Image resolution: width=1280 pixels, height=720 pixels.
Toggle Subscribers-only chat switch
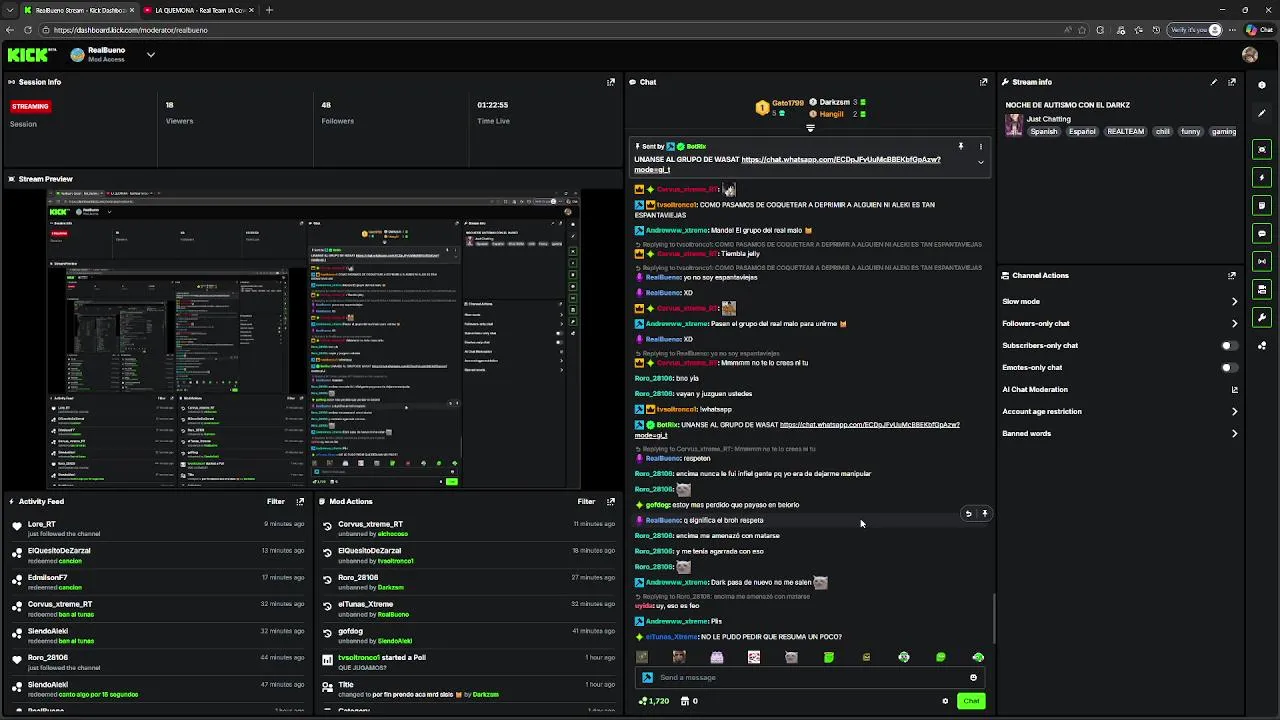pyautogui.click(x=1229, y=345)
